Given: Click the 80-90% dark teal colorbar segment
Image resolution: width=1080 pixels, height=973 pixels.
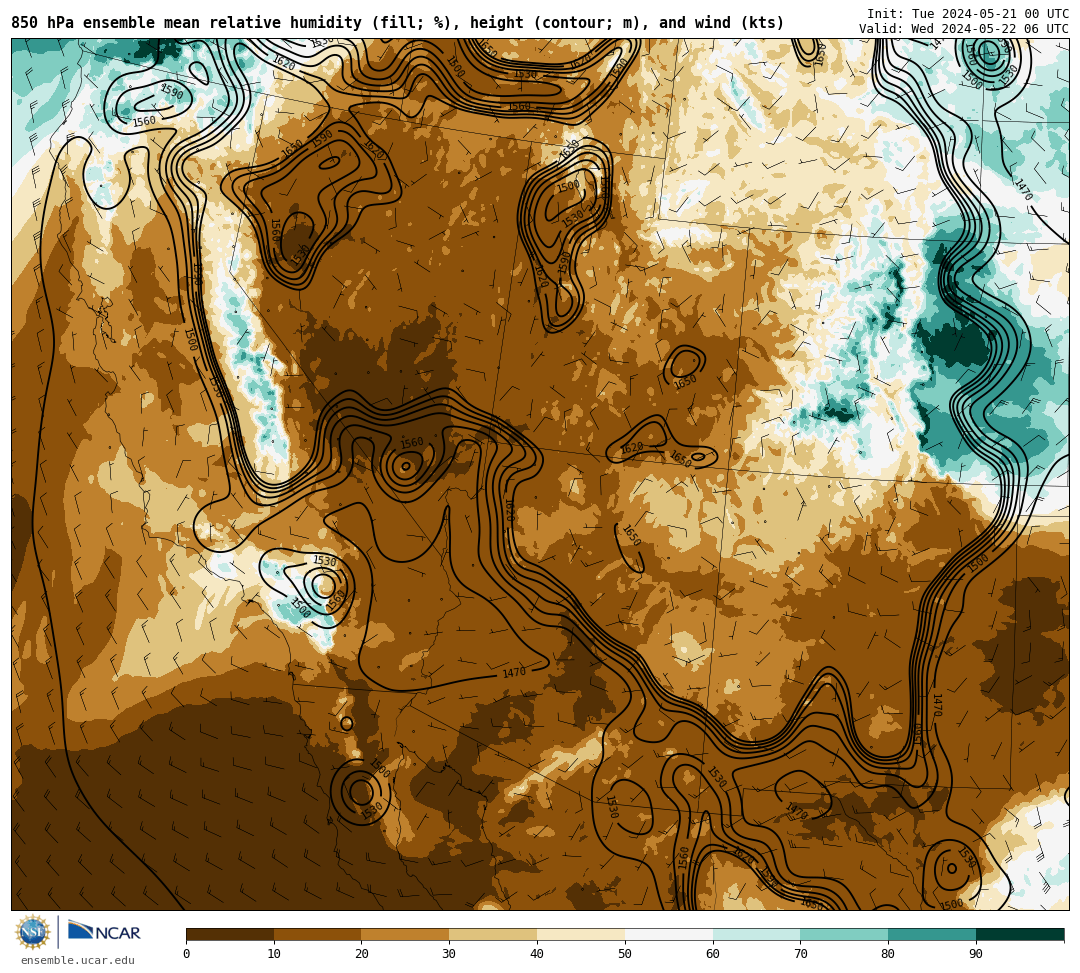Looking at the screenshot, I should 932,934.
